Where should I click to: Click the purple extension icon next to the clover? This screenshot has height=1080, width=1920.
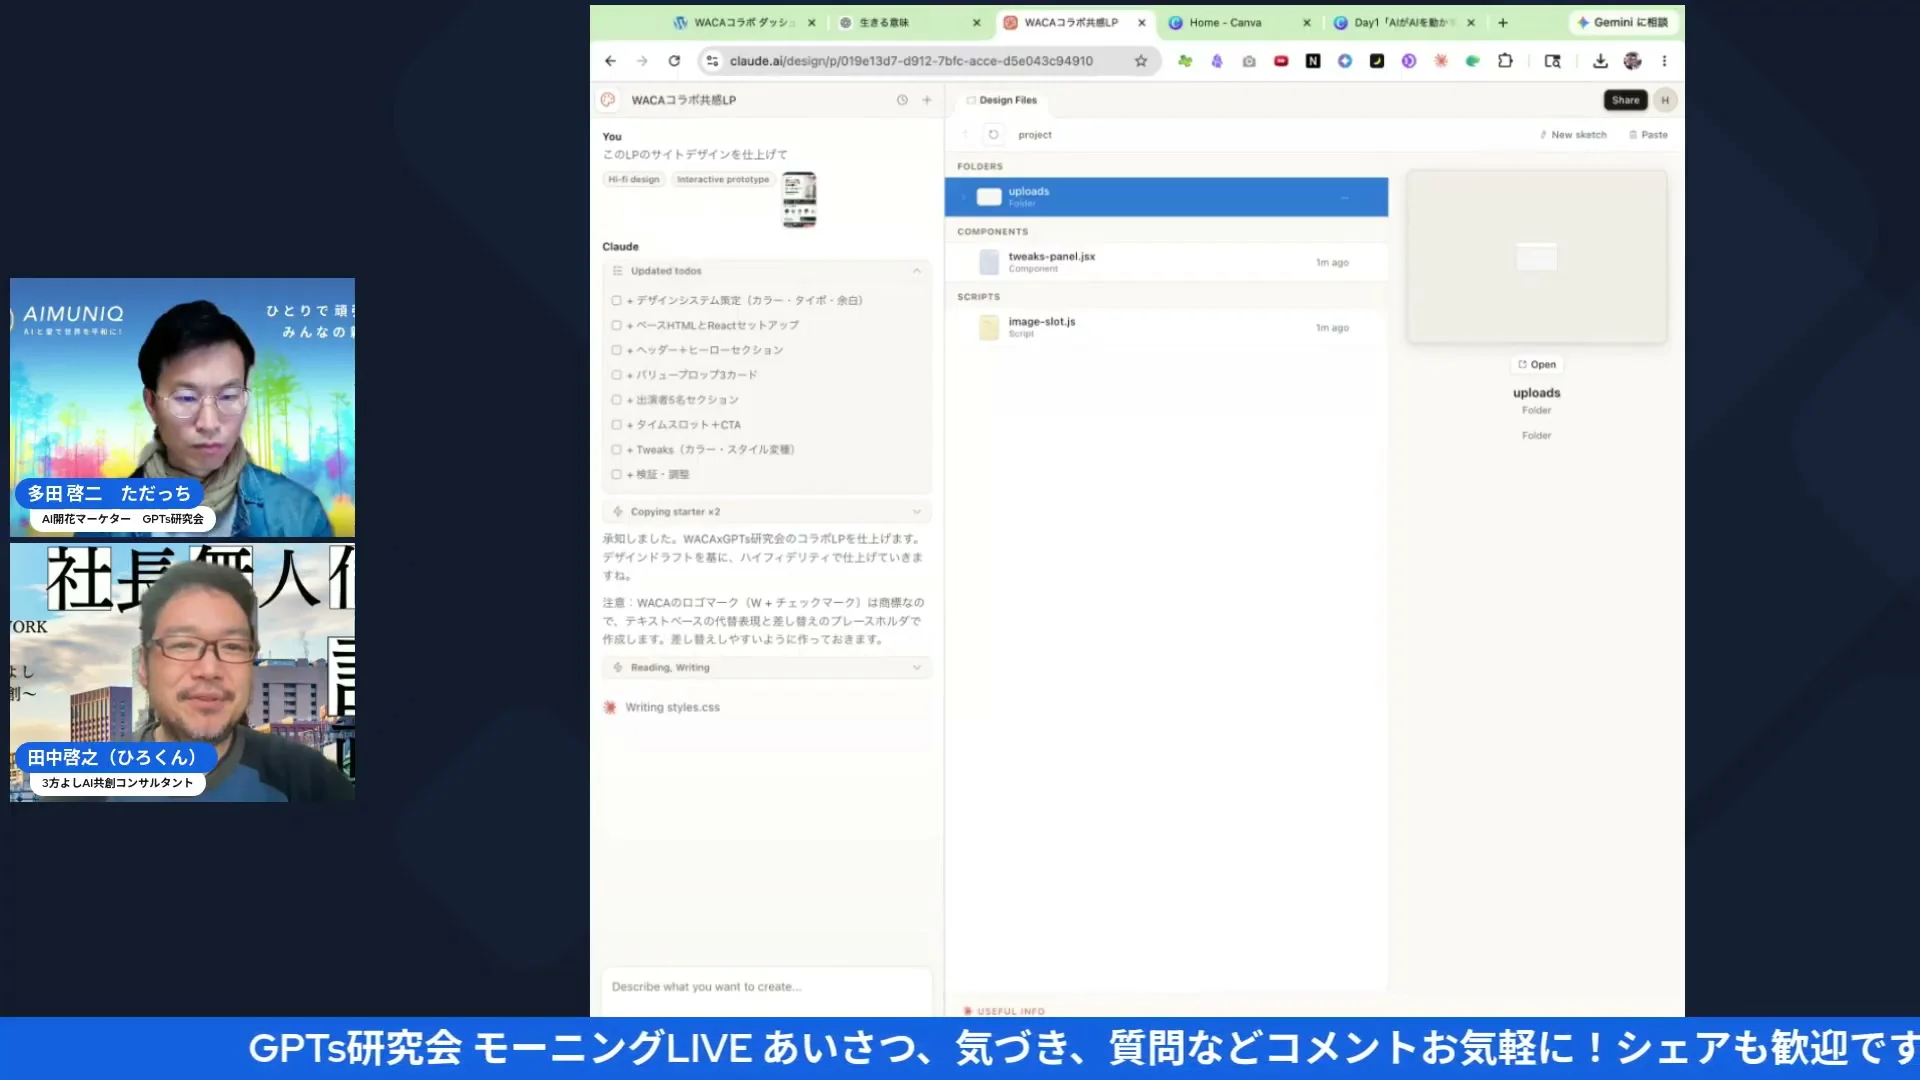[x=1217, y=61]
